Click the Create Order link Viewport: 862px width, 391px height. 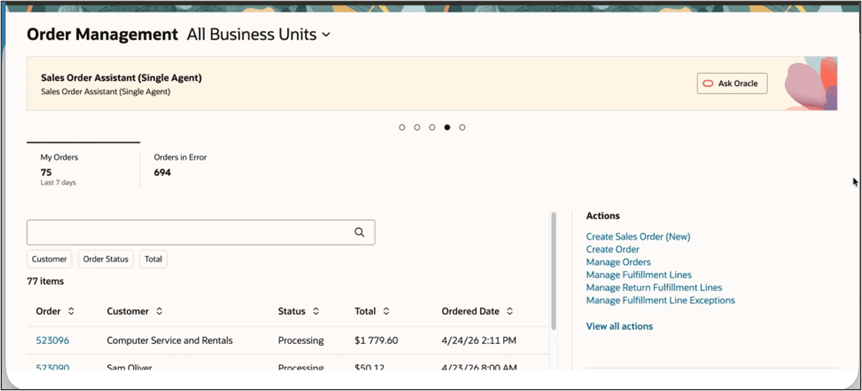(x=612, y=249)
